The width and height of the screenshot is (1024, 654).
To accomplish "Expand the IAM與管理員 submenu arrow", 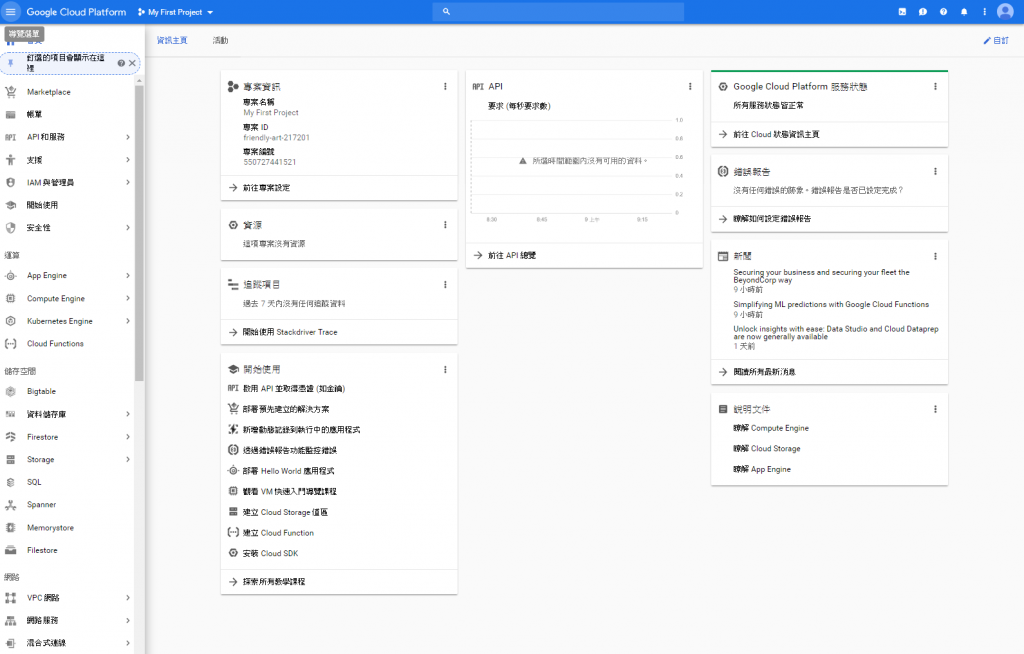I will coord(127,182).
